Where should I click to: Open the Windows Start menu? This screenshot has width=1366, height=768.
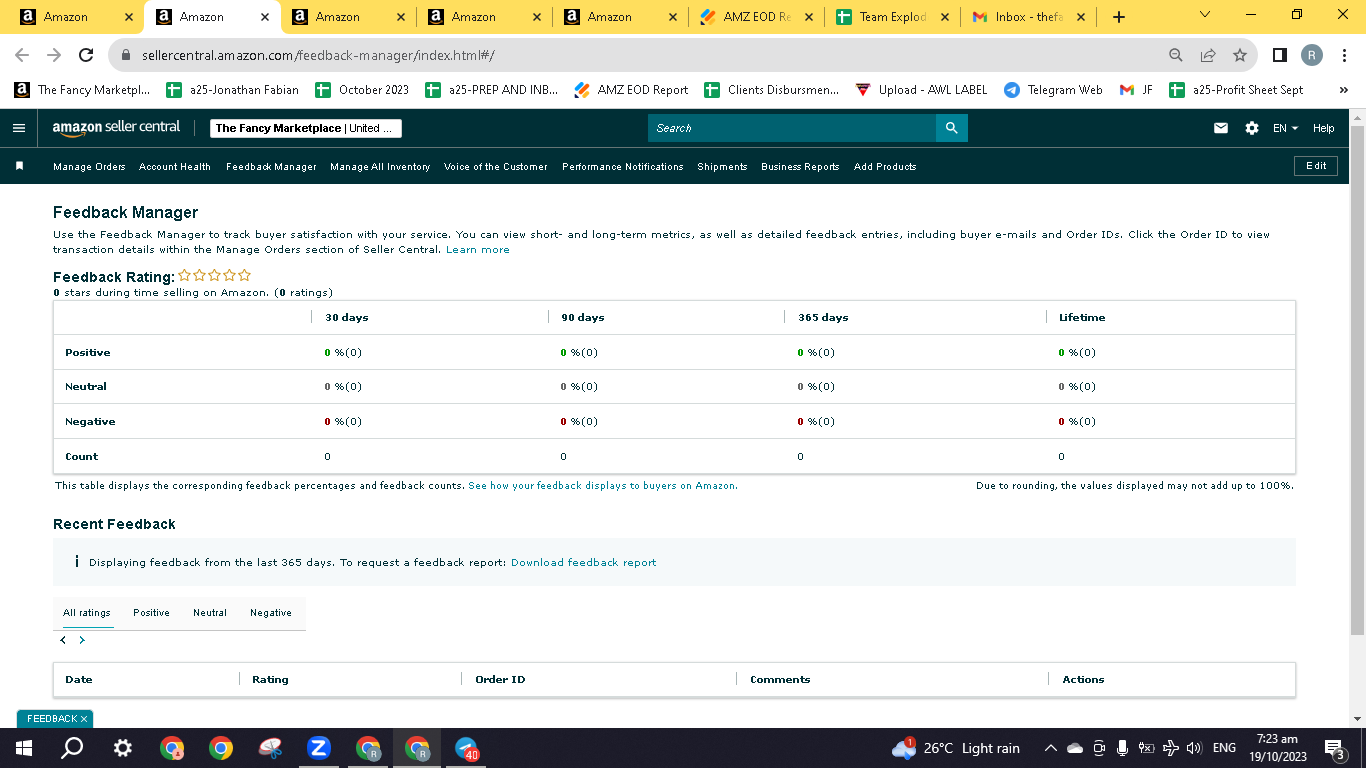coord(24,748)
